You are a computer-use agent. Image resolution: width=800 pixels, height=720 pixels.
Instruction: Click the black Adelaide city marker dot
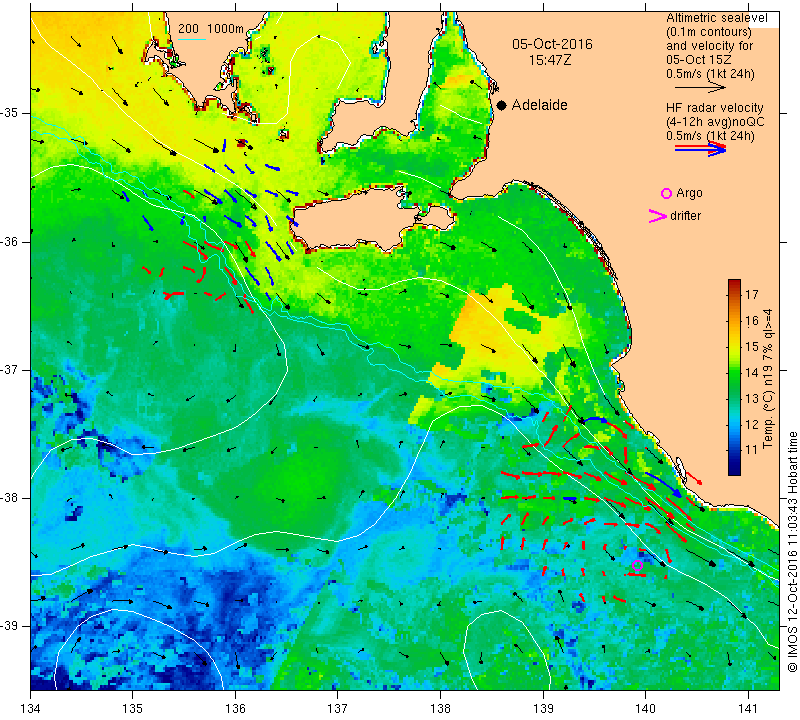coord(502,105)
